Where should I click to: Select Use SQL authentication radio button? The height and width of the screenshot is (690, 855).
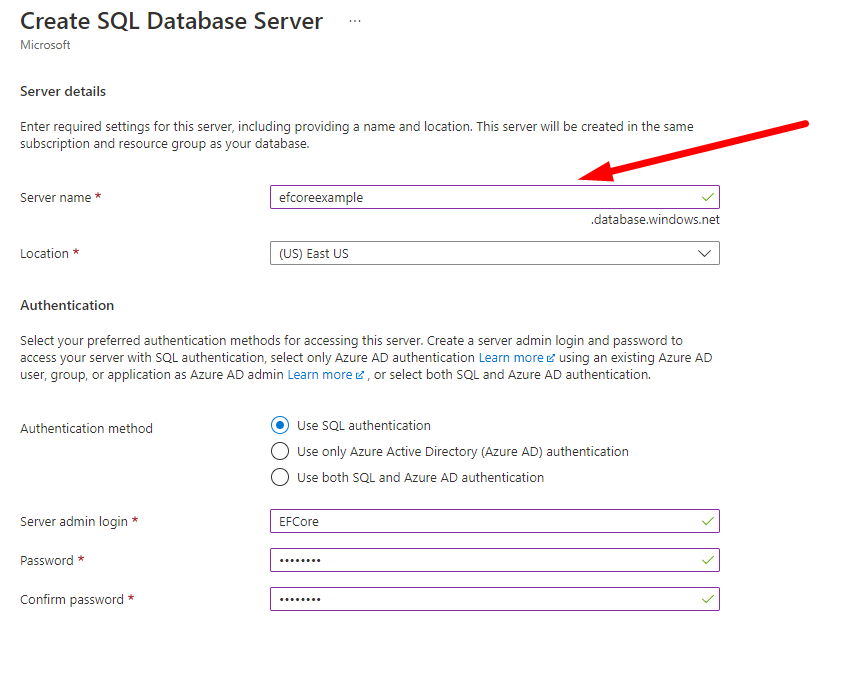pos(280,426)
